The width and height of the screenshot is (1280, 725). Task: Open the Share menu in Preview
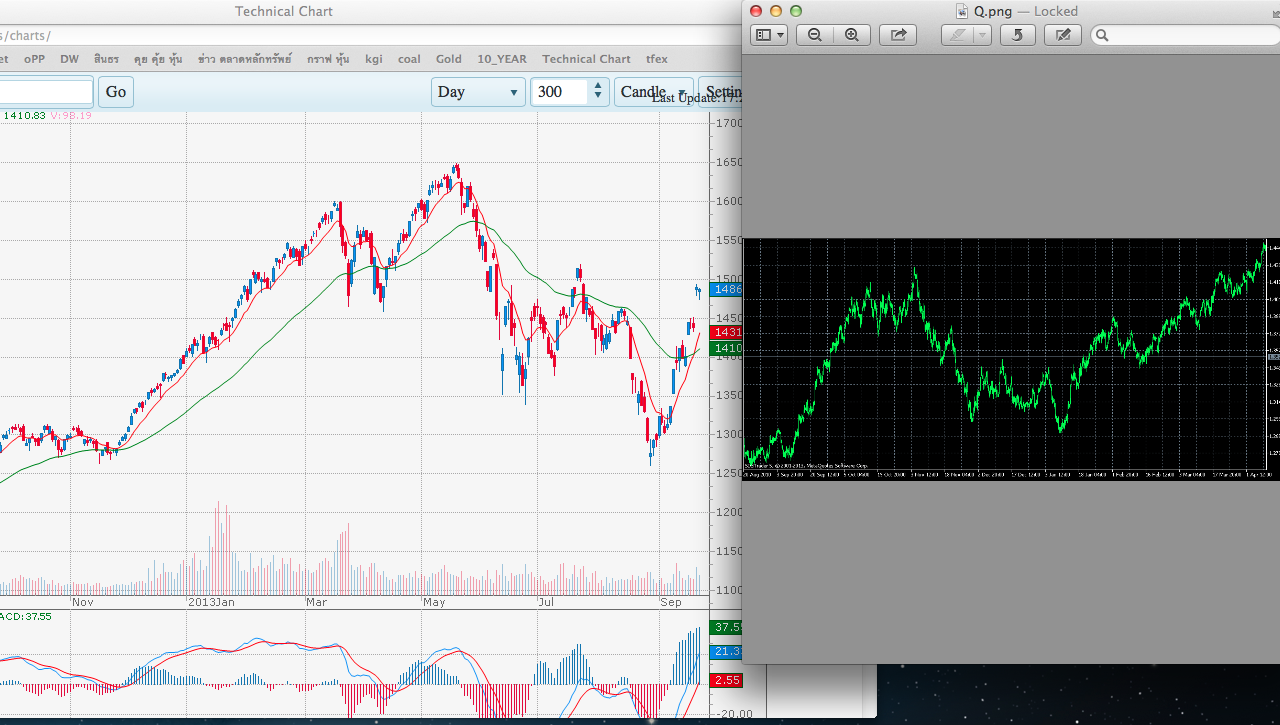(x=898, y=35)
